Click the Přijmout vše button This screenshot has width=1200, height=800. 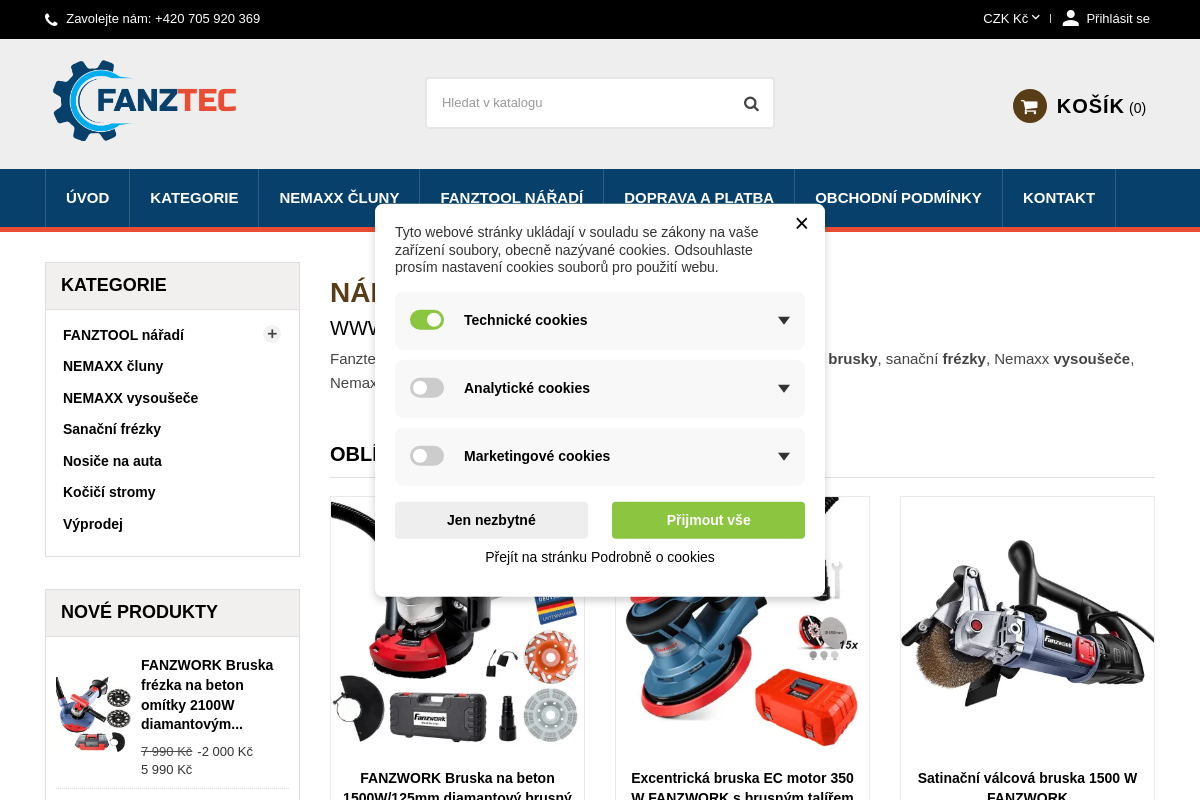coord(708,520)
